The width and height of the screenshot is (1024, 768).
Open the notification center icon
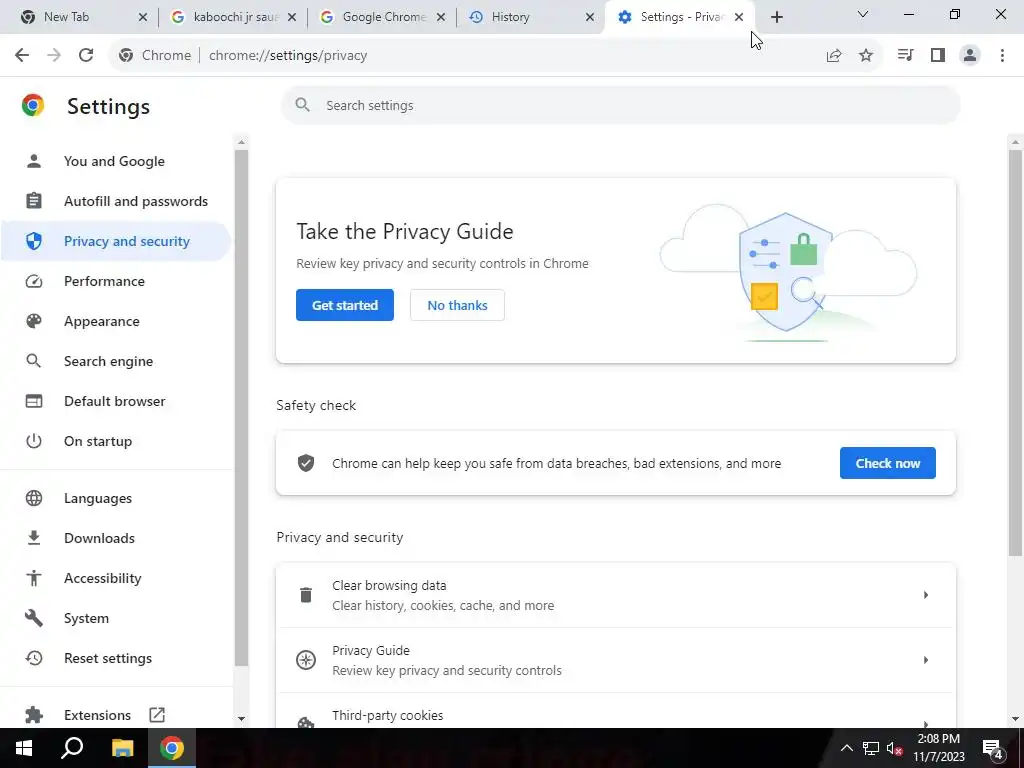tap(993, 748)
